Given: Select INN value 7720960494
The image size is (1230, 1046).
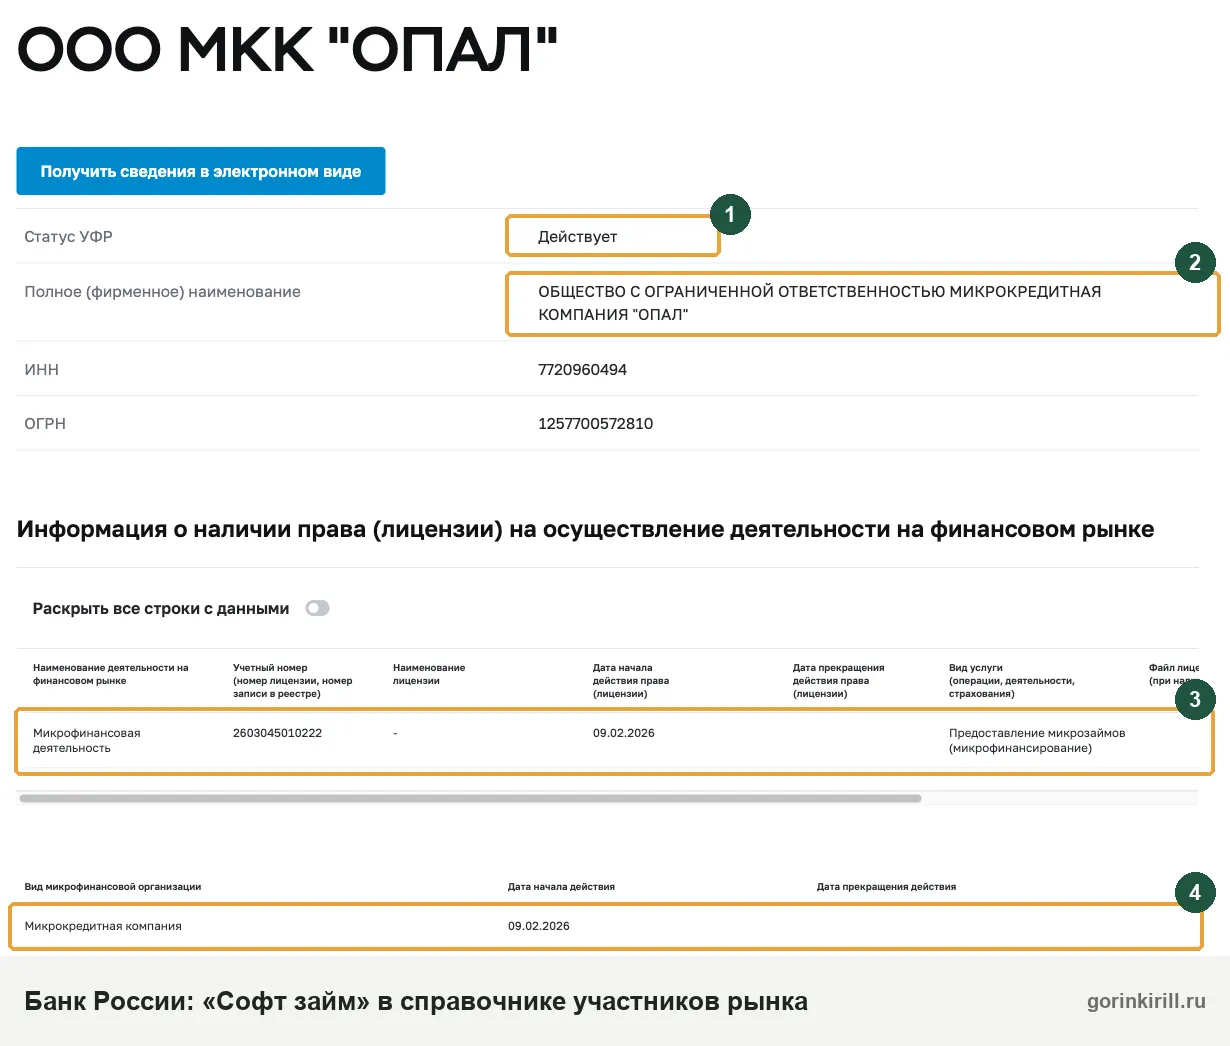Looking at the screenshot, I should coord(582,369).
